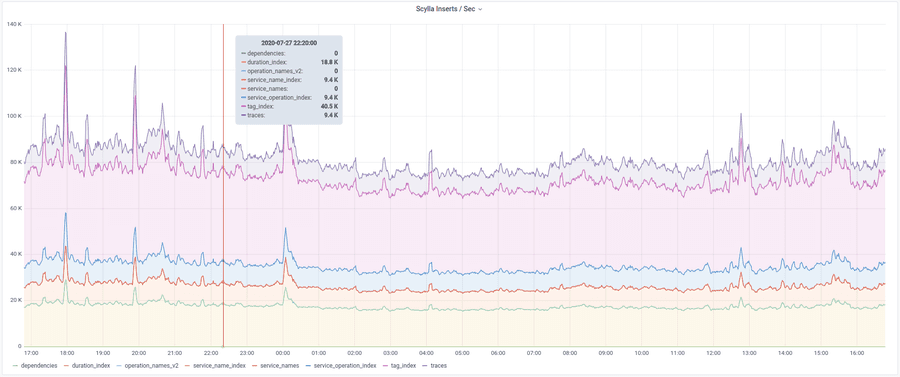
Task: Click the 17:00 x-axis label
Action: [x=31, y=353]
